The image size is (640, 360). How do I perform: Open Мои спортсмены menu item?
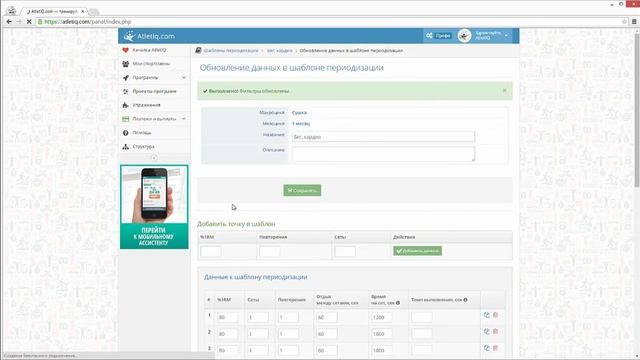(x=151, y=64)
